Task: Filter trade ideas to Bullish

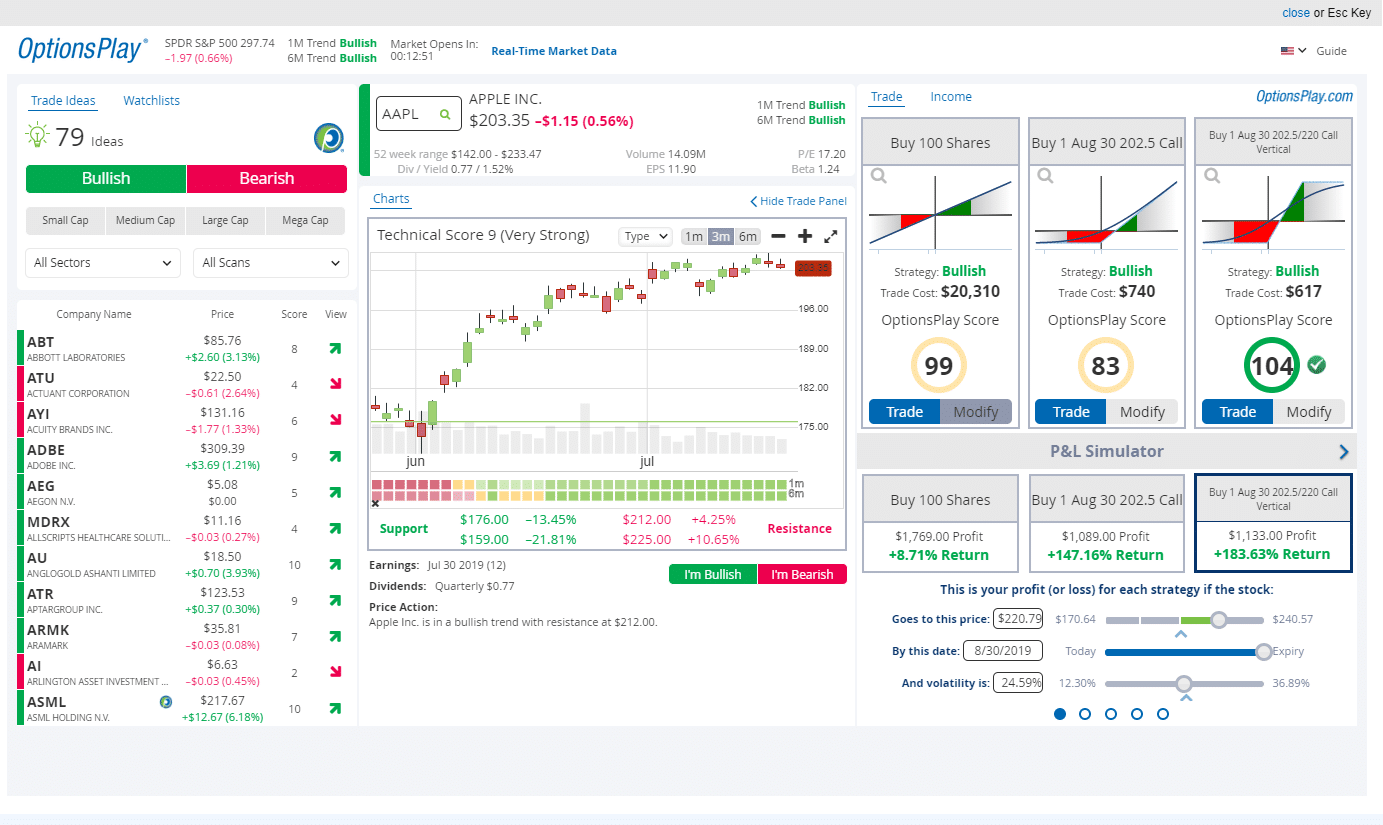Action: 106,179
